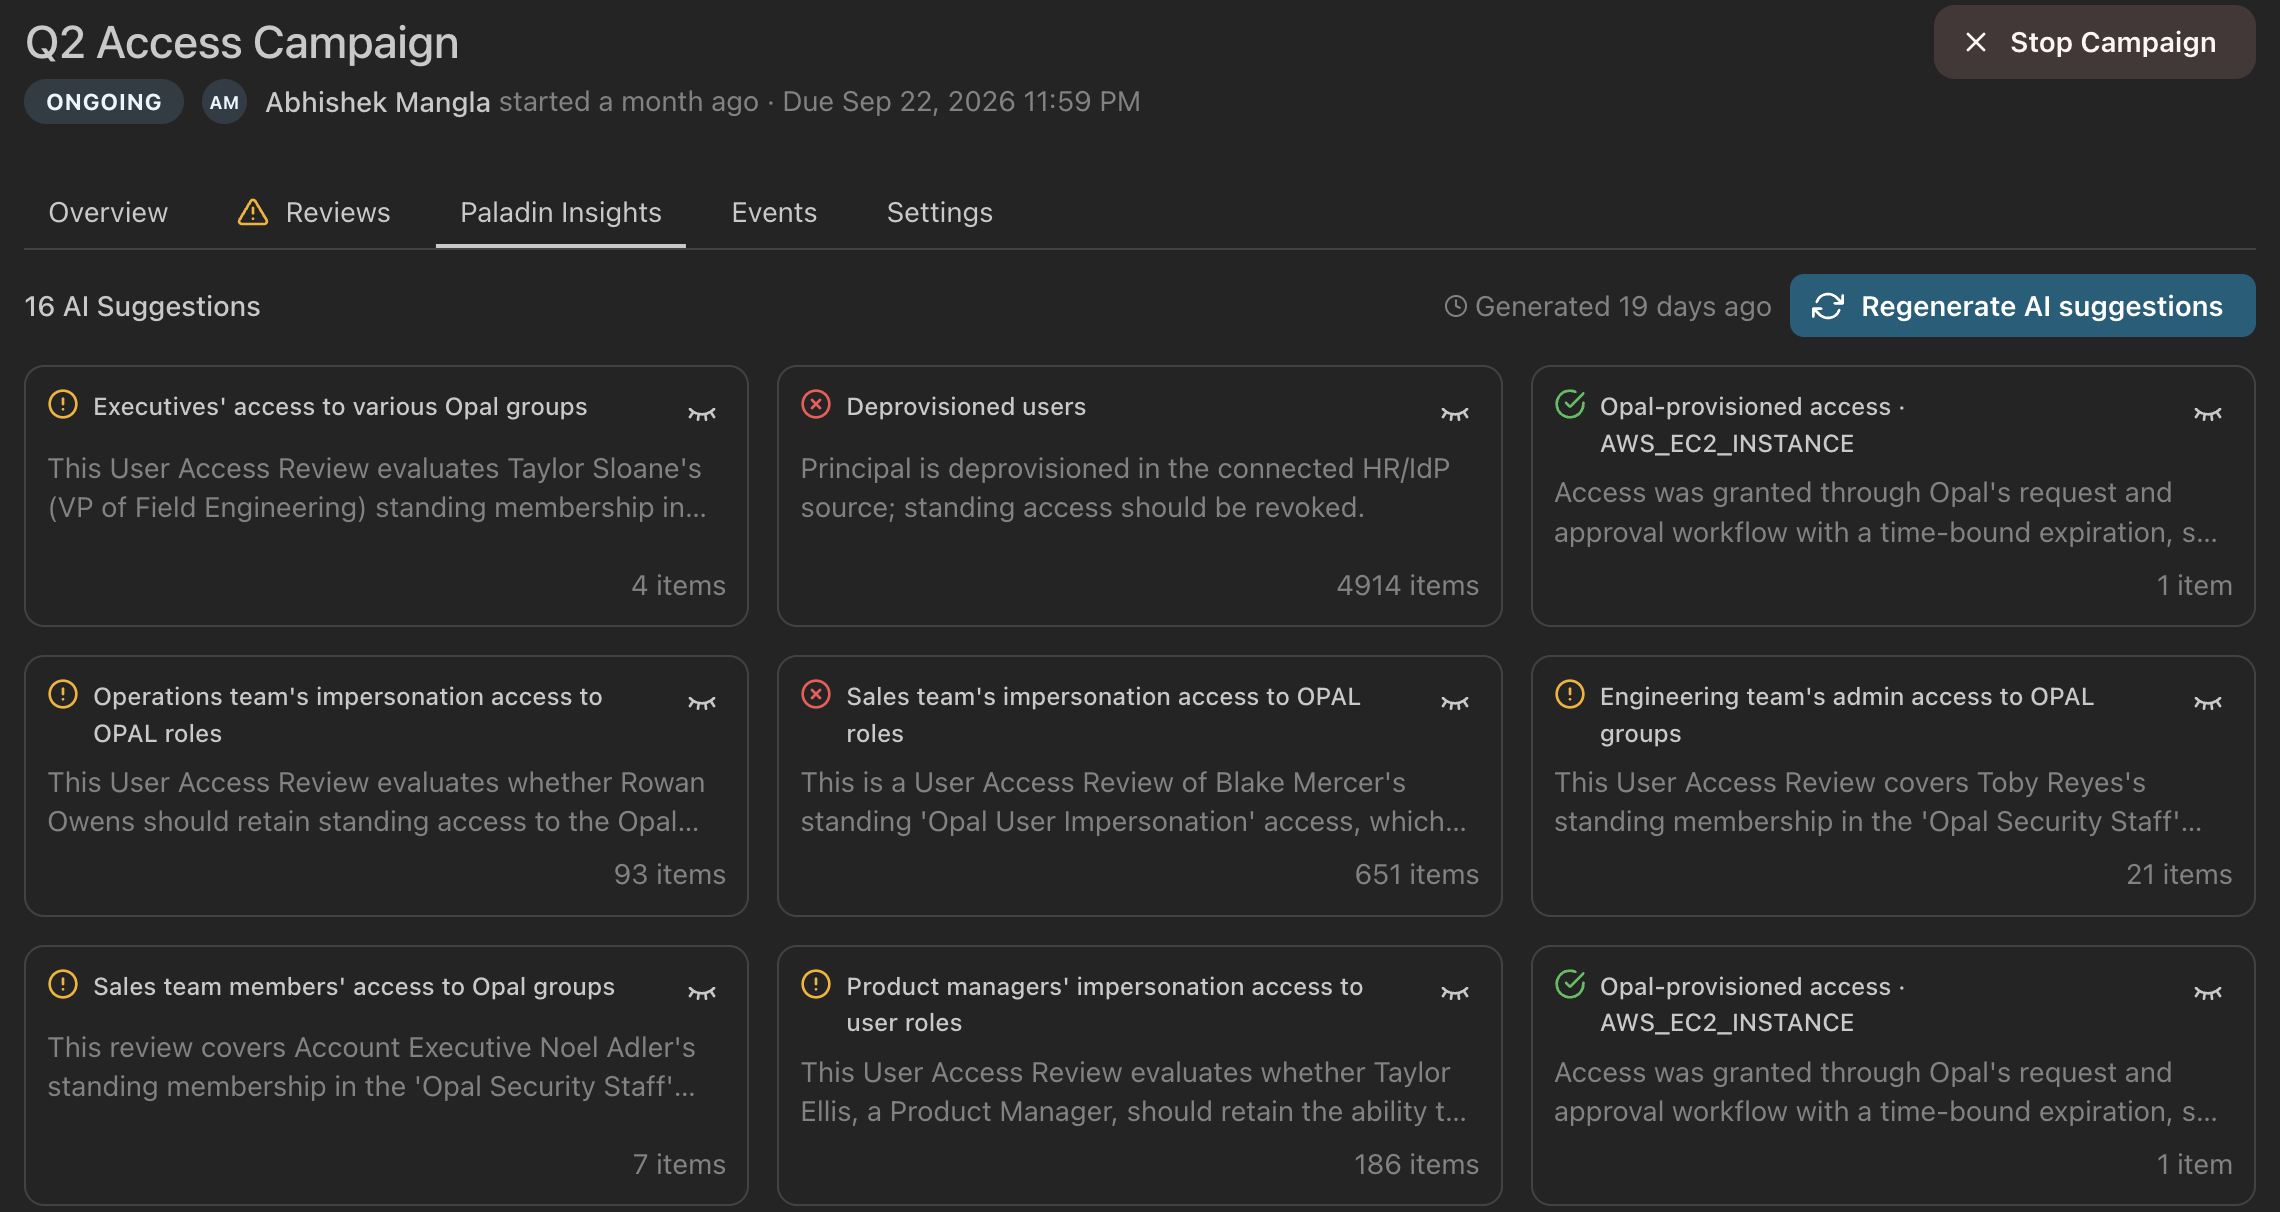Open the 4 items Executives' access card
Image resolution: width=2280 pixels, height=1212 pixels.
click(x=386, y=496)
